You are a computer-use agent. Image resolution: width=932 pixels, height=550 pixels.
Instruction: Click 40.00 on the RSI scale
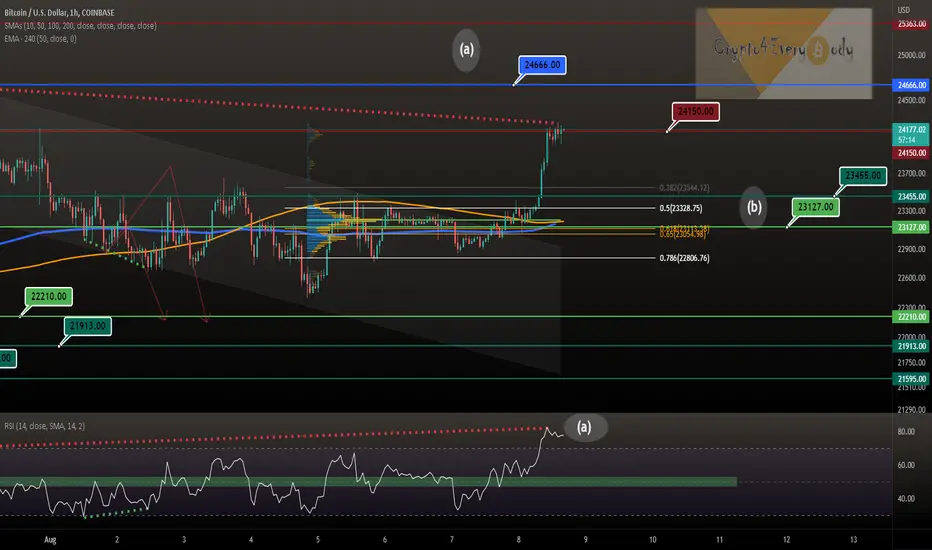tap(906, 499)
